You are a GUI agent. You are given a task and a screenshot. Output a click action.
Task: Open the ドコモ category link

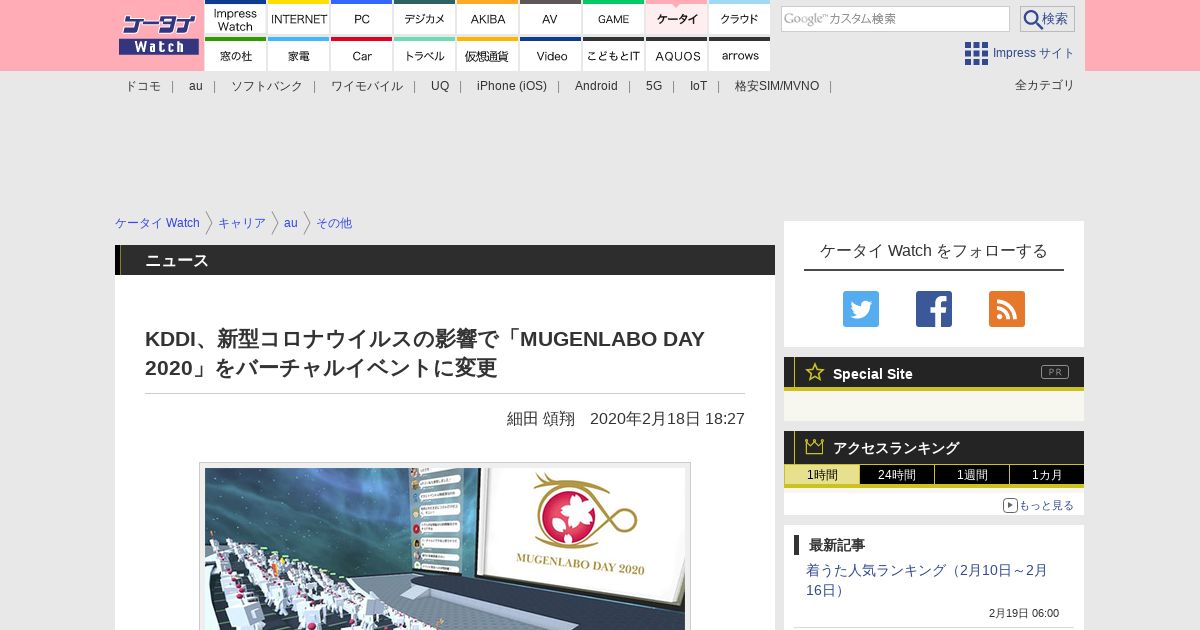[143, 86]
